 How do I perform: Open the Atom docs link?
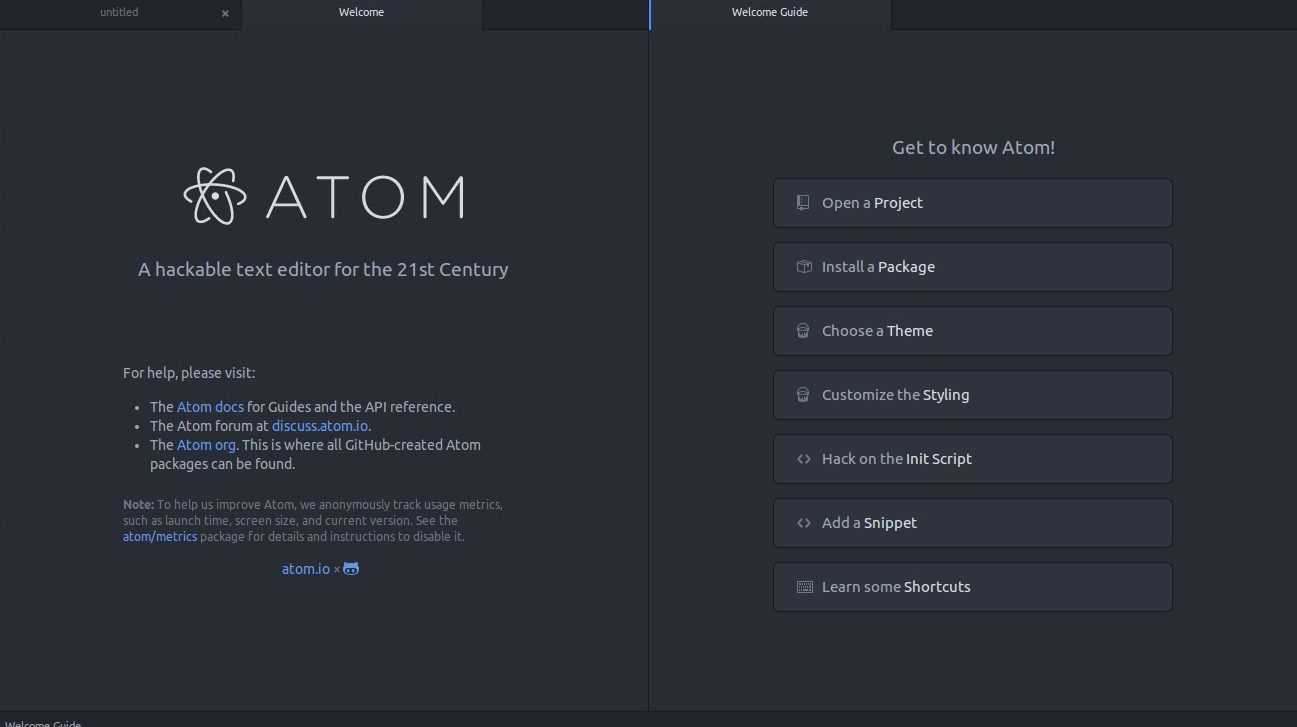point(210,407)
